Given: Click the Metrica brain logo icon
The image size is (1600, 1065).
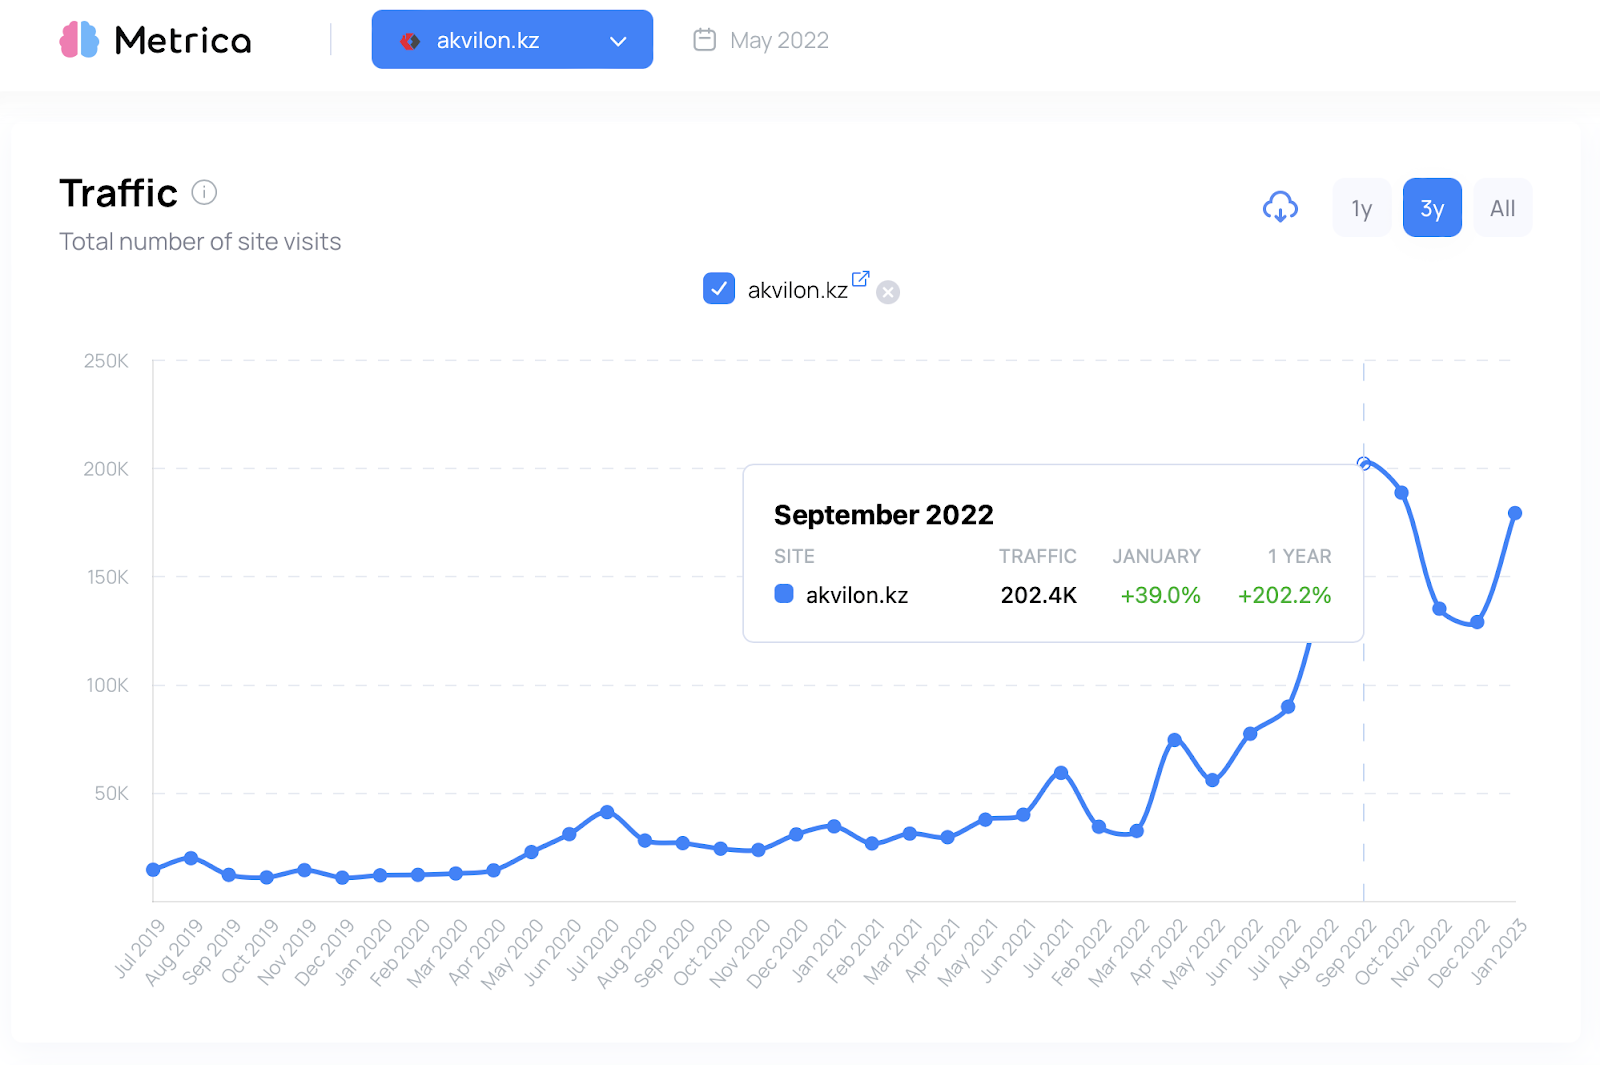Looking at the screenshot, I should tap(79, 40).
